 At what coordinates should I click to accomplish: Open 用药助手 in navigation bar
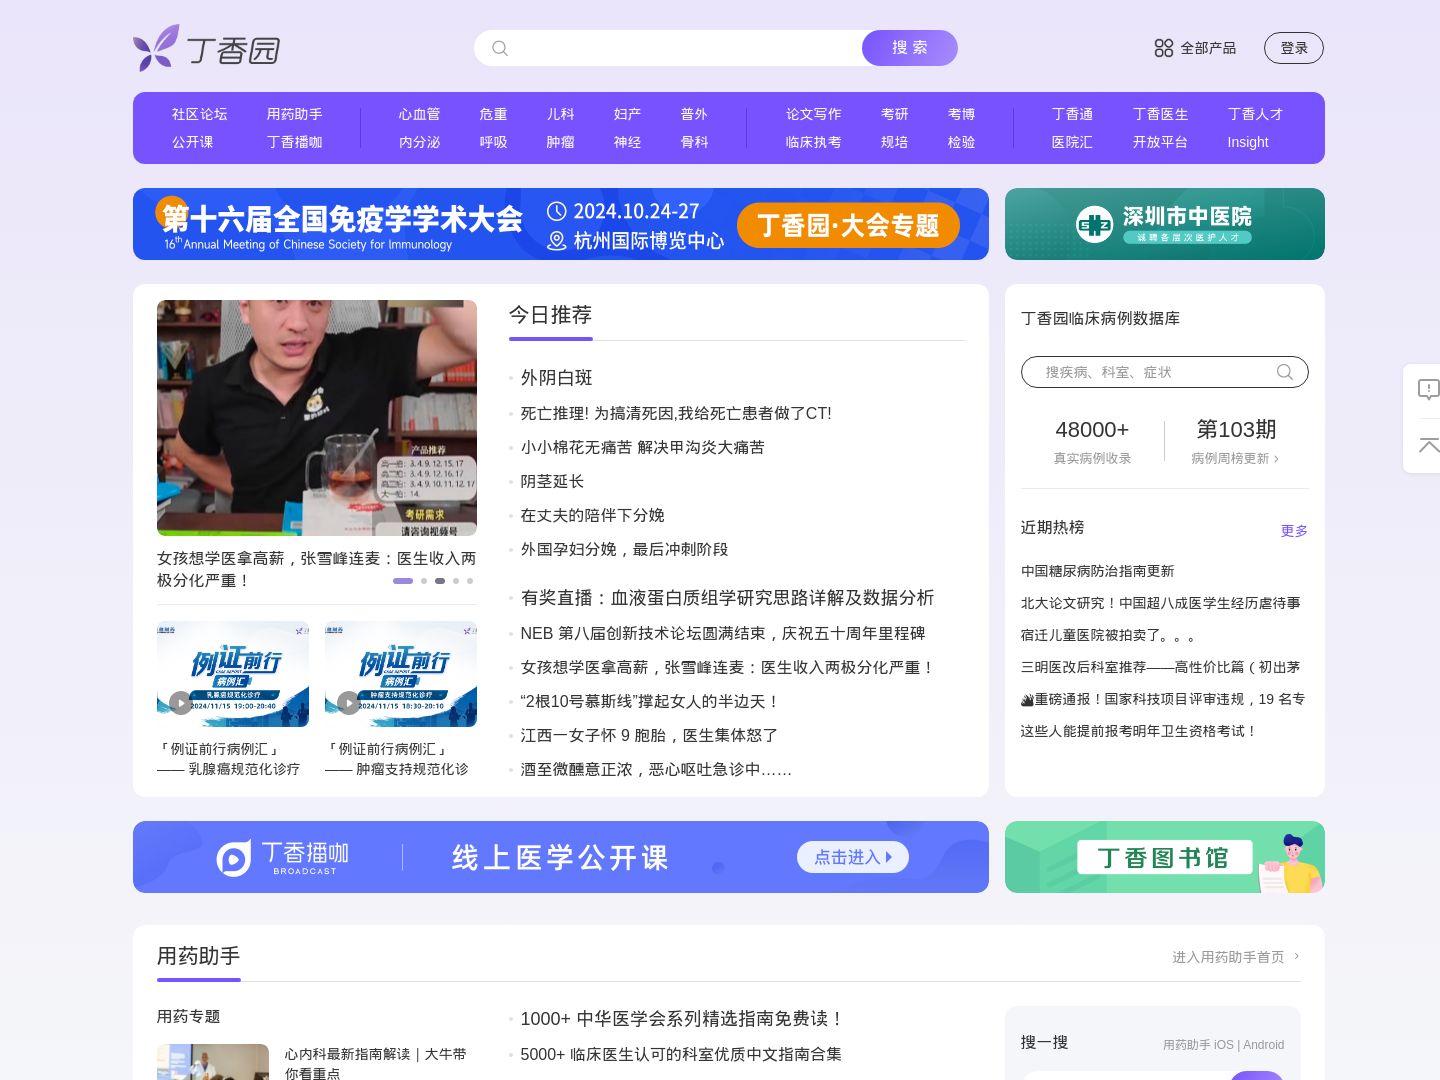(294, 114)
